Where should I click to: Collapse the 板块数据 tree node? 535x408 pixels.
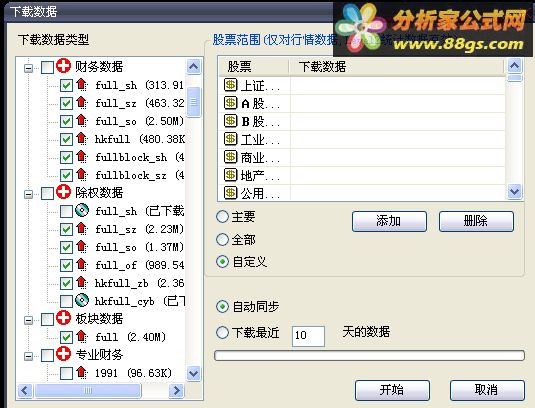point(29,320)
